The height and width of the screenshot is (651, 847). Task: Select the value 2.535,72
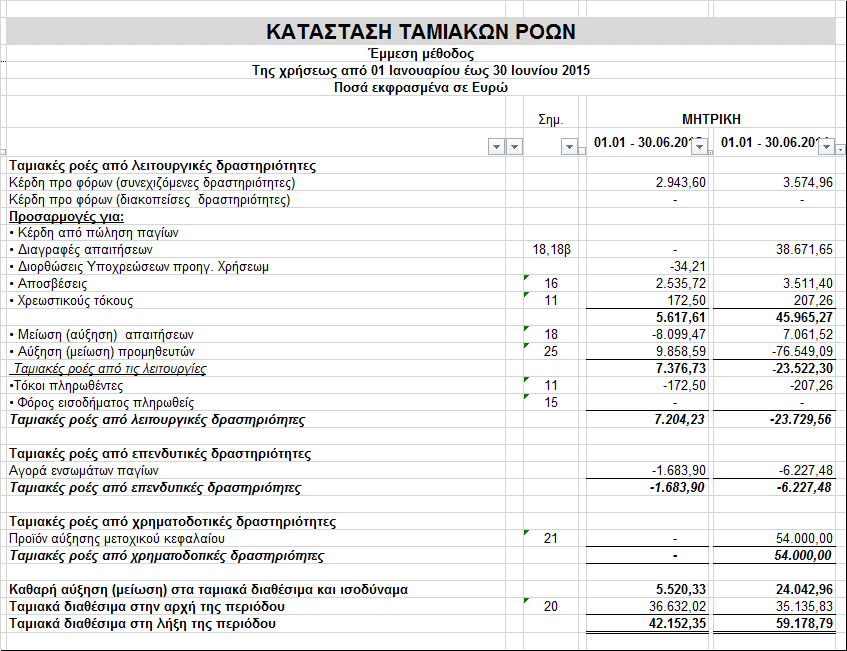681,284
